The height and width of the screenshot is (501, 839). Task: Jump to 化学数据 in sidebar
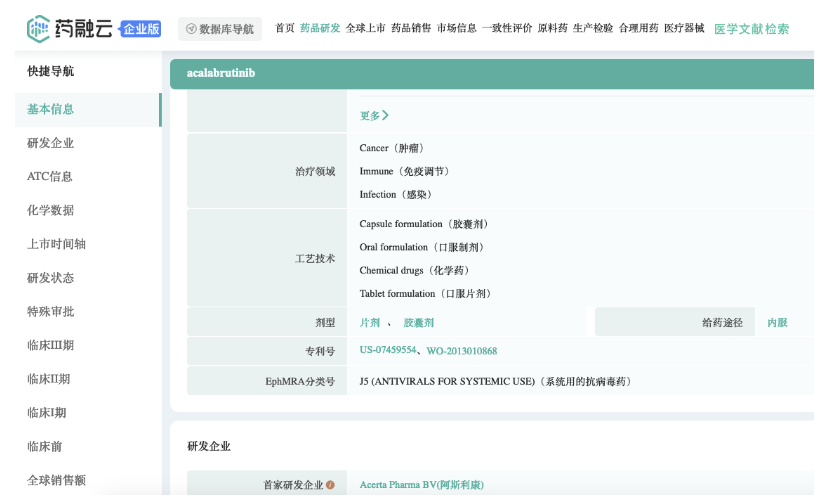tap(50, 210)
